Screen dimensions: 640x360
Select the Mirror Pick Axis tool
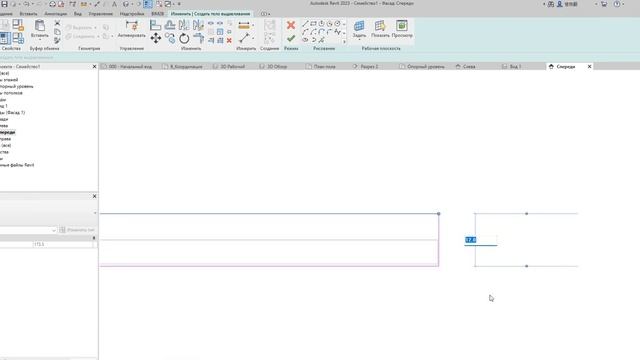[x=184, y=25]
